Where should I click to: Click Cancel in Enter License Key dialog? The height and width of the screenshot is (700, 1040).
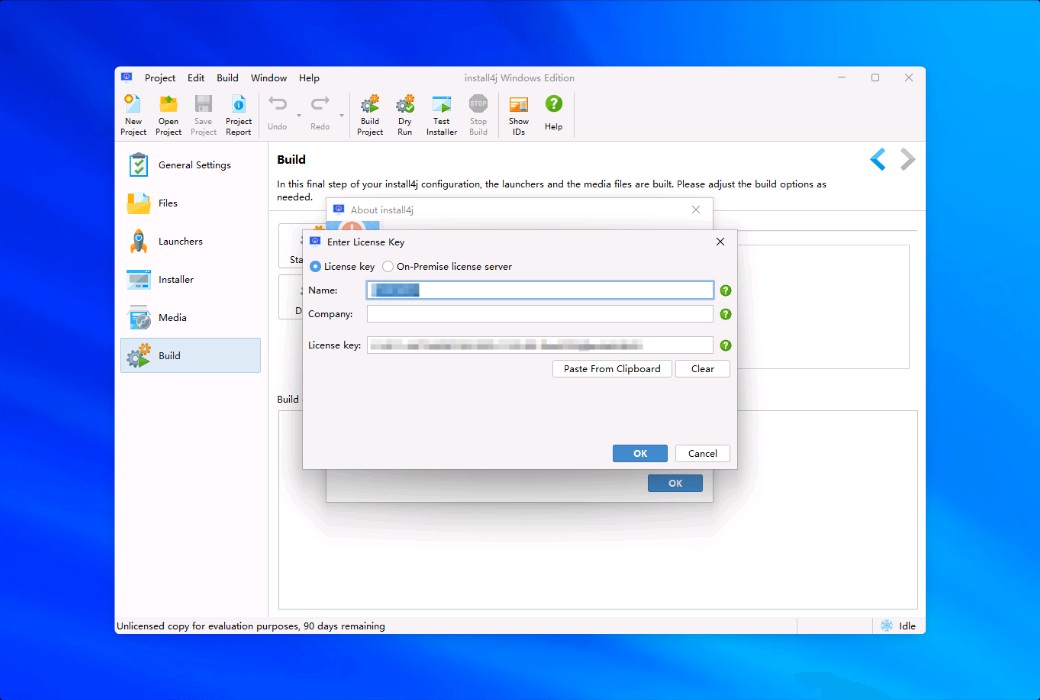[702, 454]
